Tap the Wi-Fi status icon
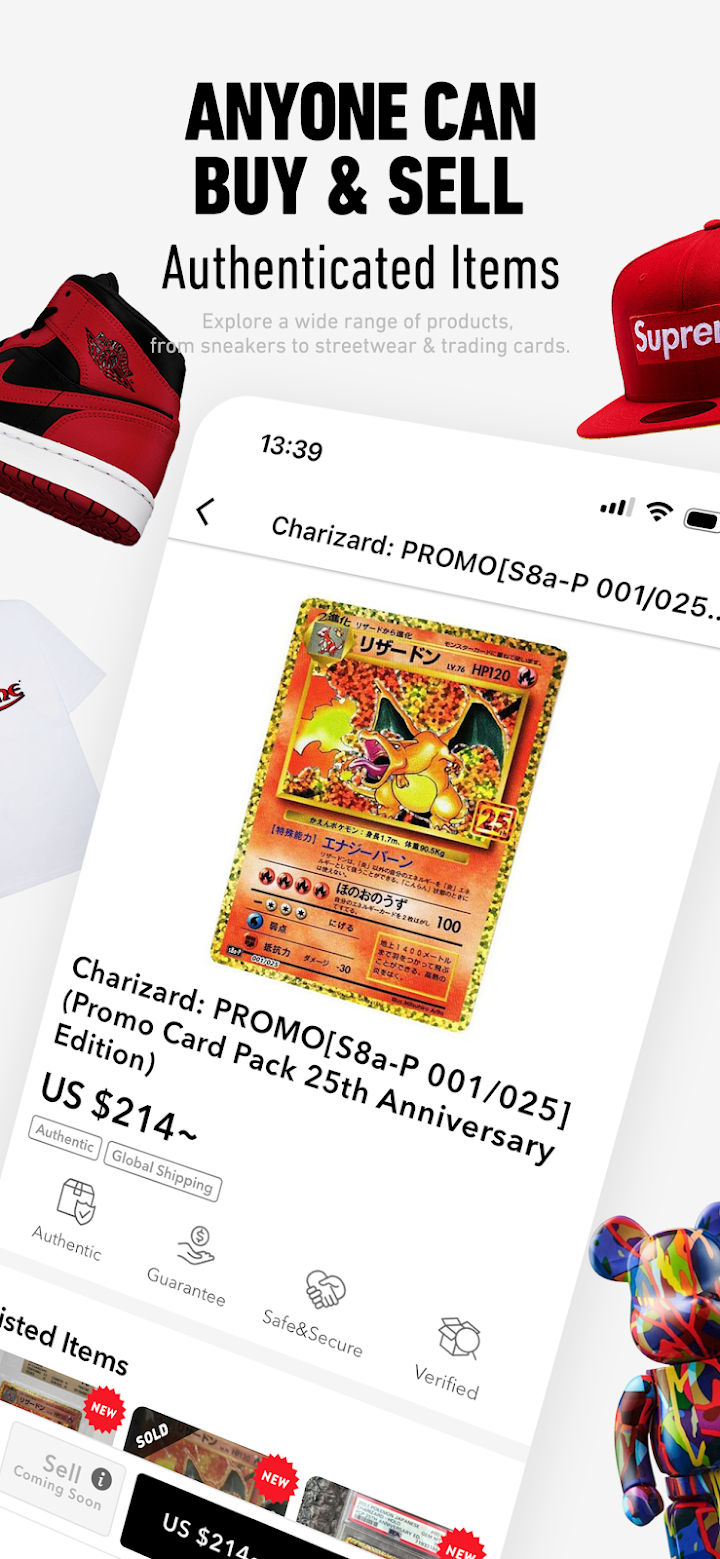 coord(659,512)
